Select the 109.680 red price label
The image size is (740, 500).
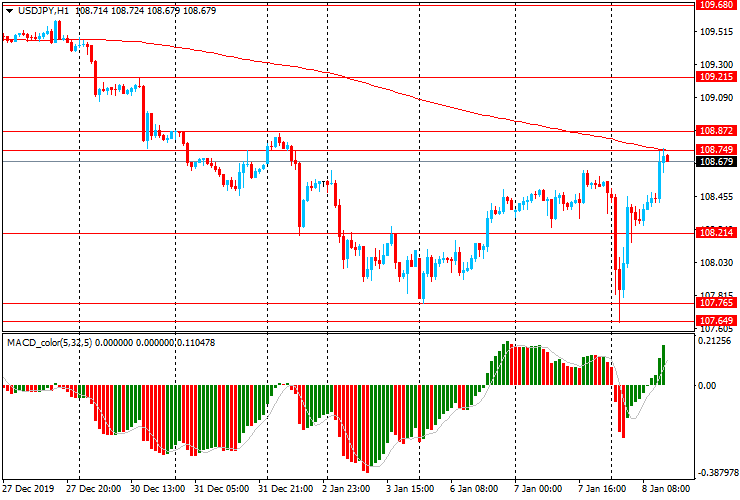pyautogui.click(x=716, y=5)
